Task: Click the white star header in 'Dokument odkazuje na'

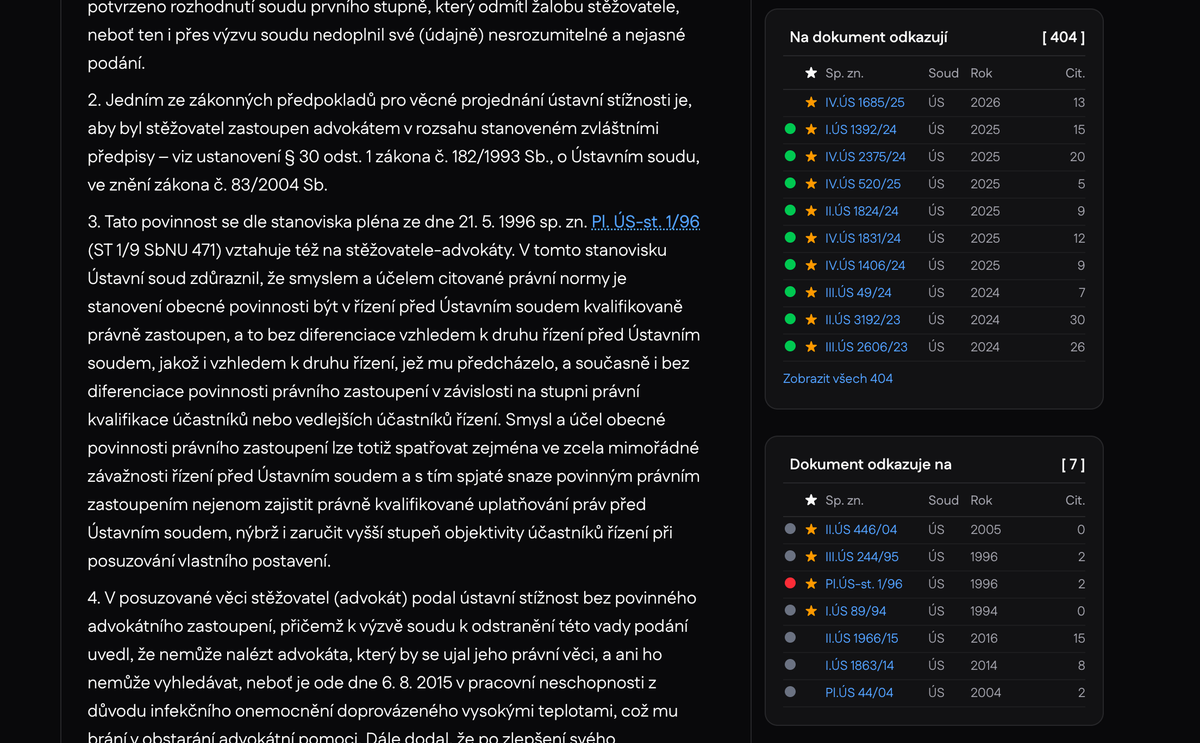Action: click(811, 500)
